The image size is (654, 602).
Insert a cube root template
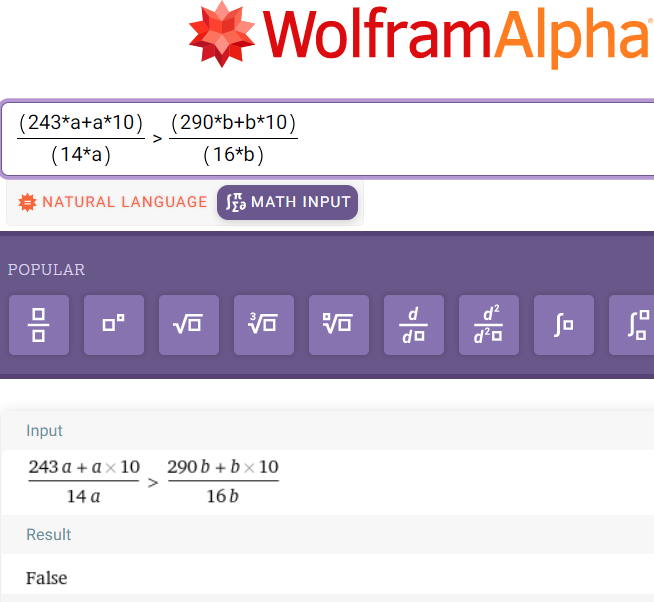pos(264,325)
